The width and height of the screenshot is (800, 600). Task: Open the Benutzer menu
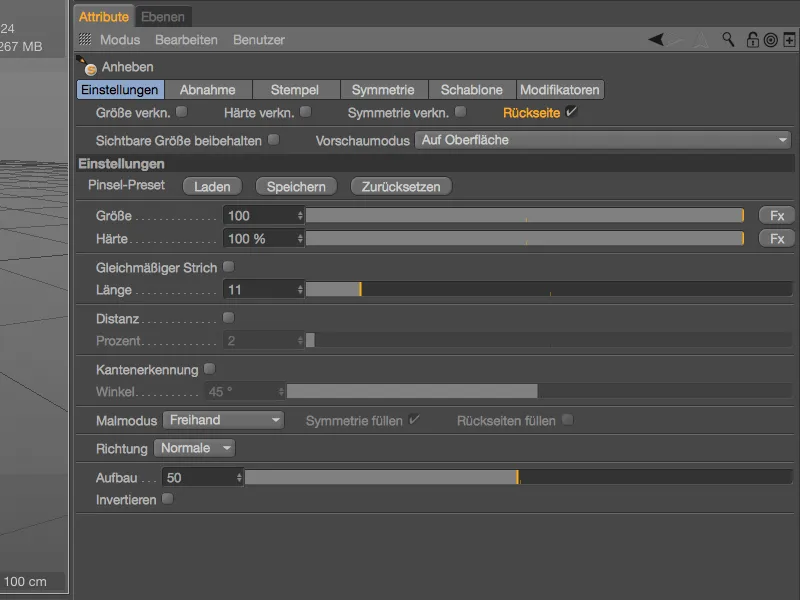[259, 40]
